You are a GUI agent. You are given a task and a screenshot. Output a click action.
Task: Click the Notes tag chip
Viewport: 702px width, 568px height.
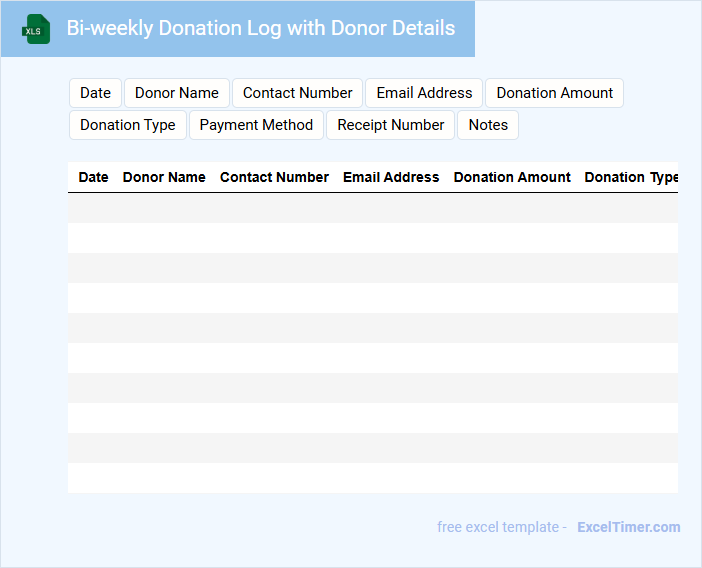tap(488, 125)
